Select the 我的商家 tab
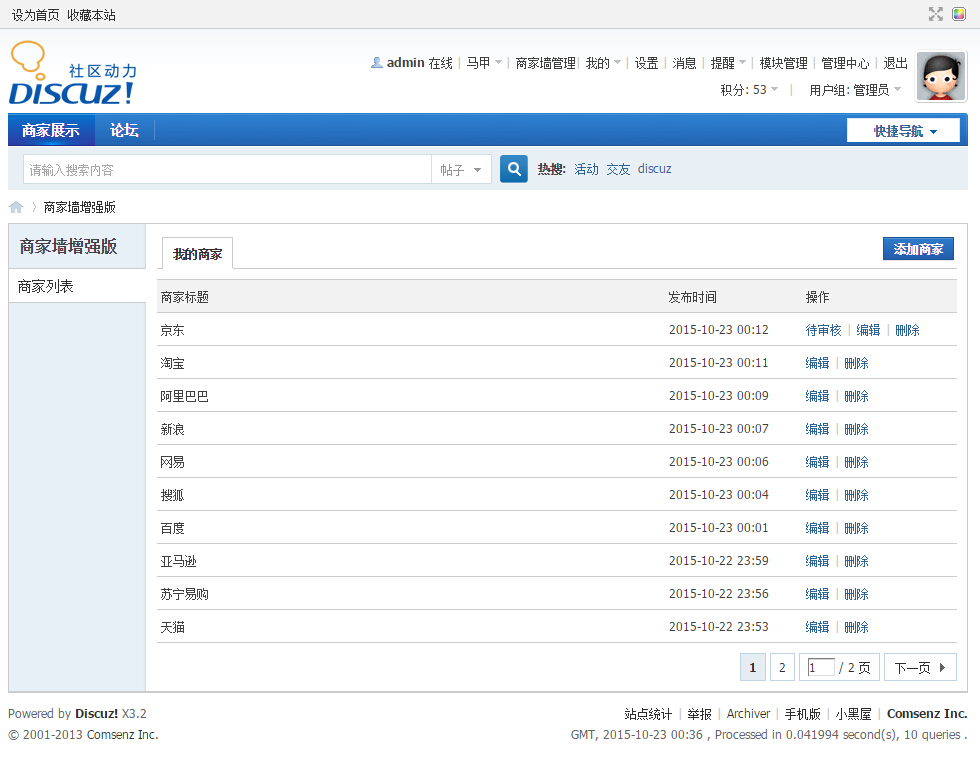 pyautogui.click(x=197, y=254)
